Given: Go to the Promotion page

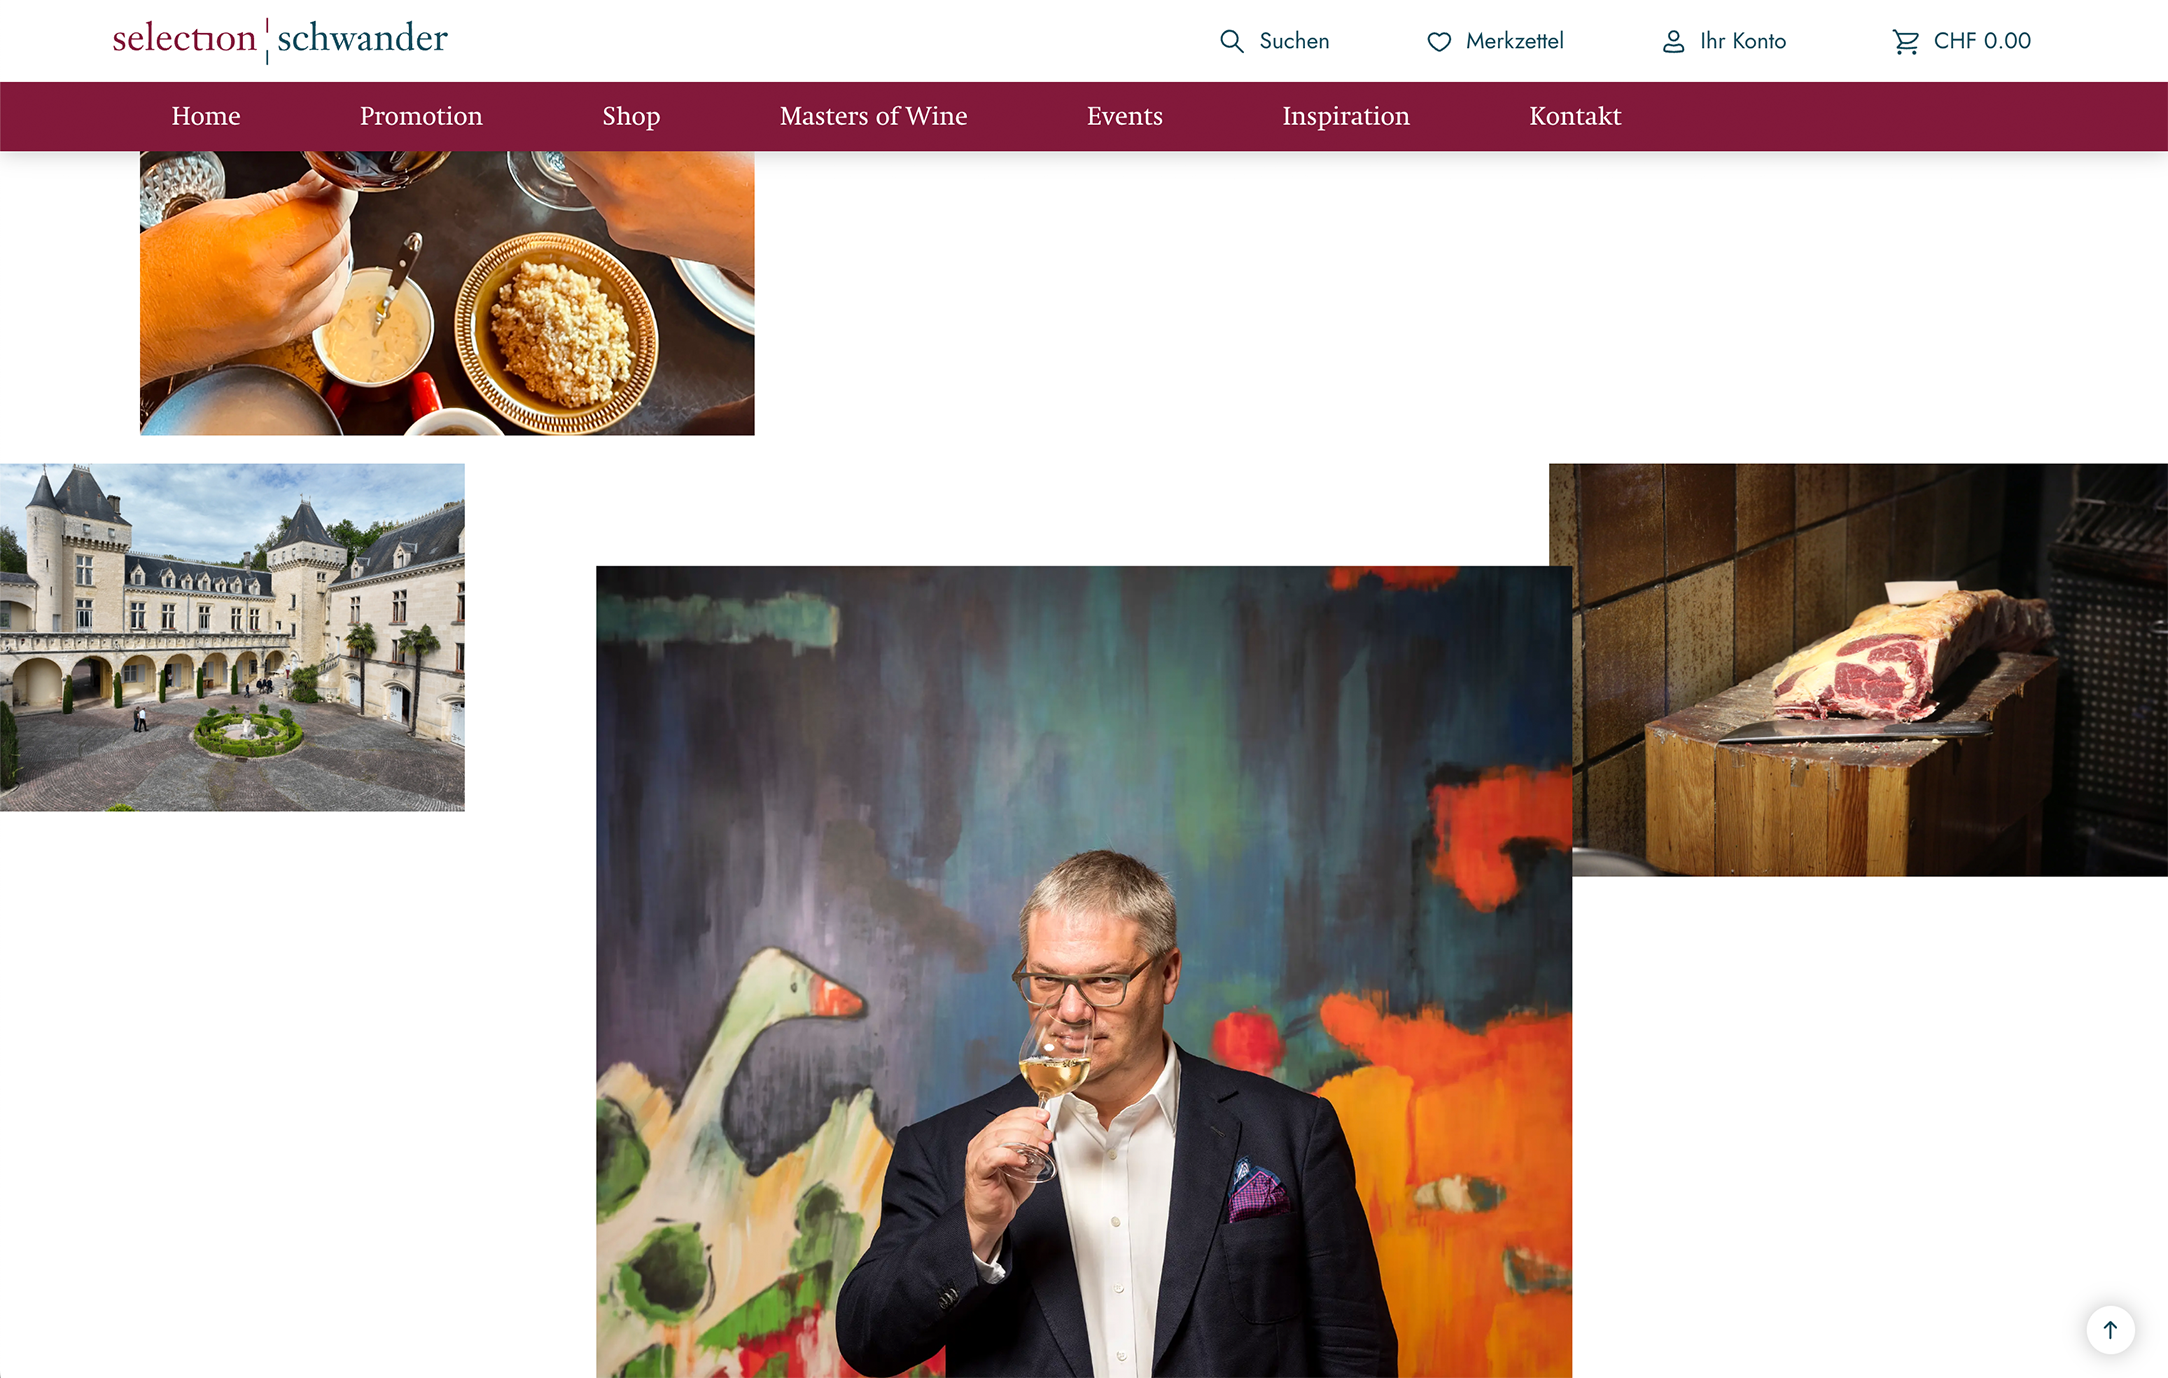Looking at the screenshot, I should point(421,116).
